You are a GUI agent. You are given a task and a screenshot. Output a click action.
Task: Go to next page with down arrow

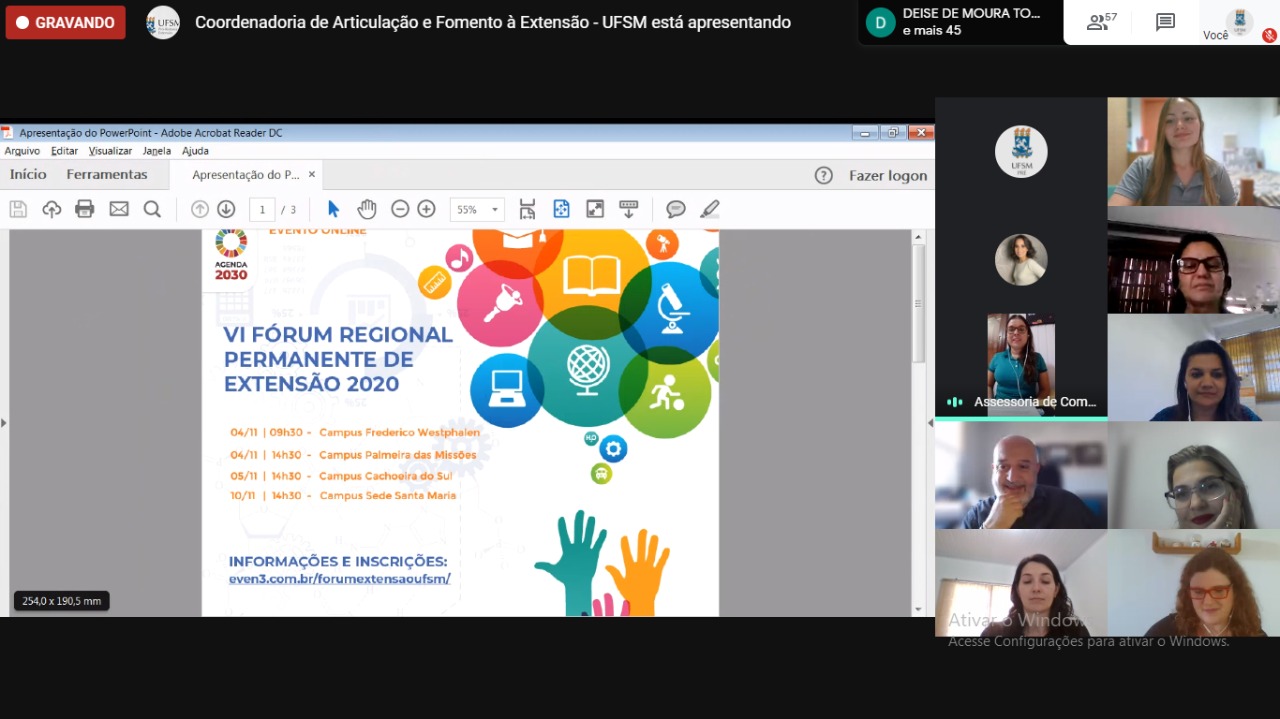click(226, 209)
